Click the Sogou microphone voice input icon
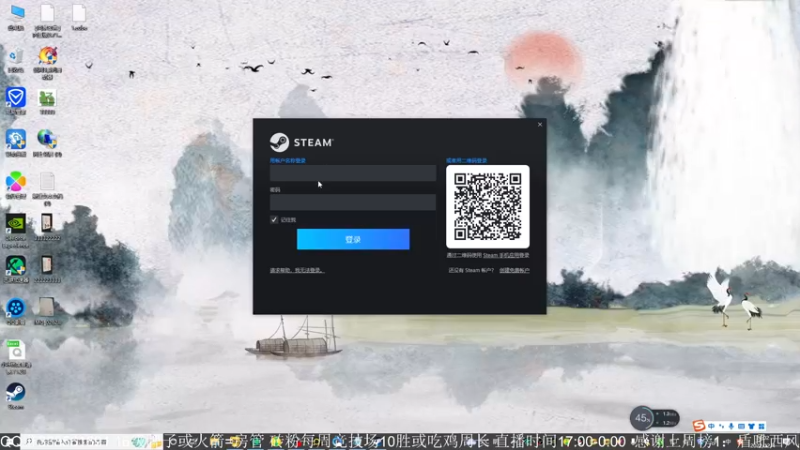The width and height of the screenshot is (800, 450). [x=731, y=426]
